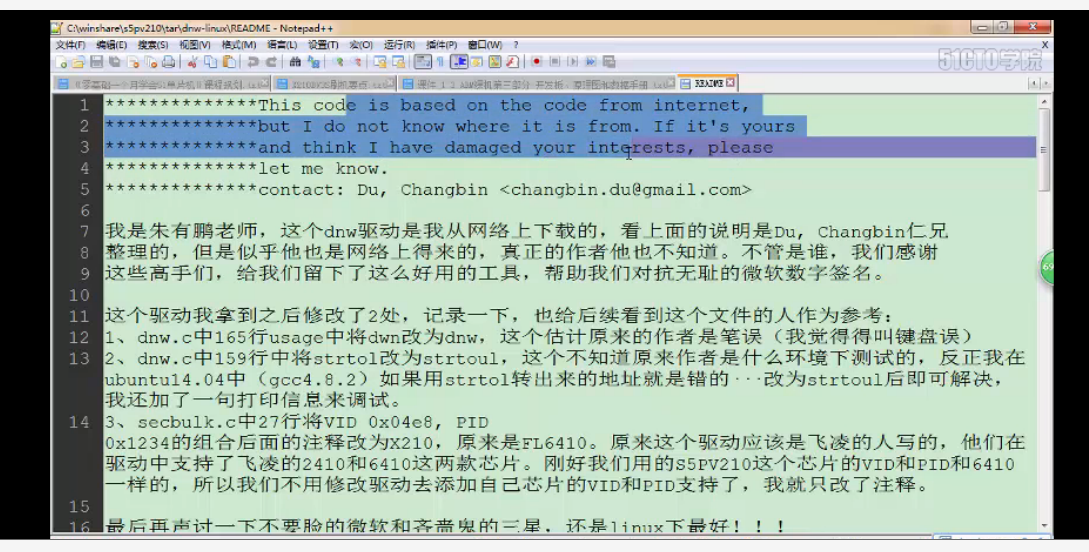Click the toolbar icon two left of Record Macro
This screenshot has width=1089, height=552.
494,62
